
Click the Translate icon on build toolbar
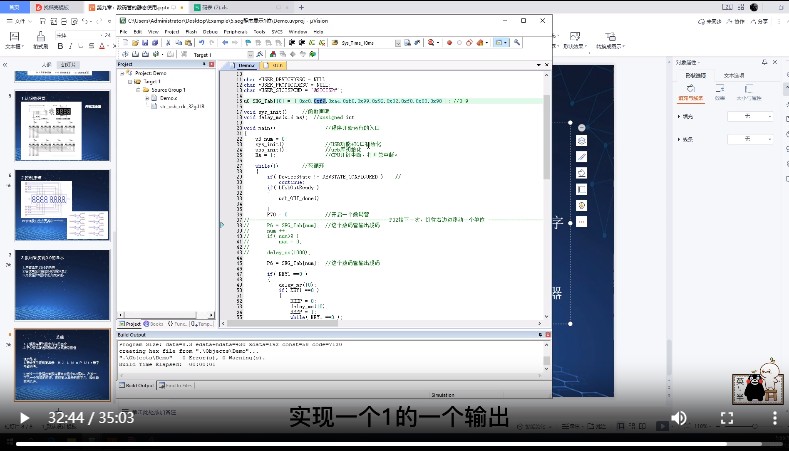pyautogui.click(x=125, y=54)
